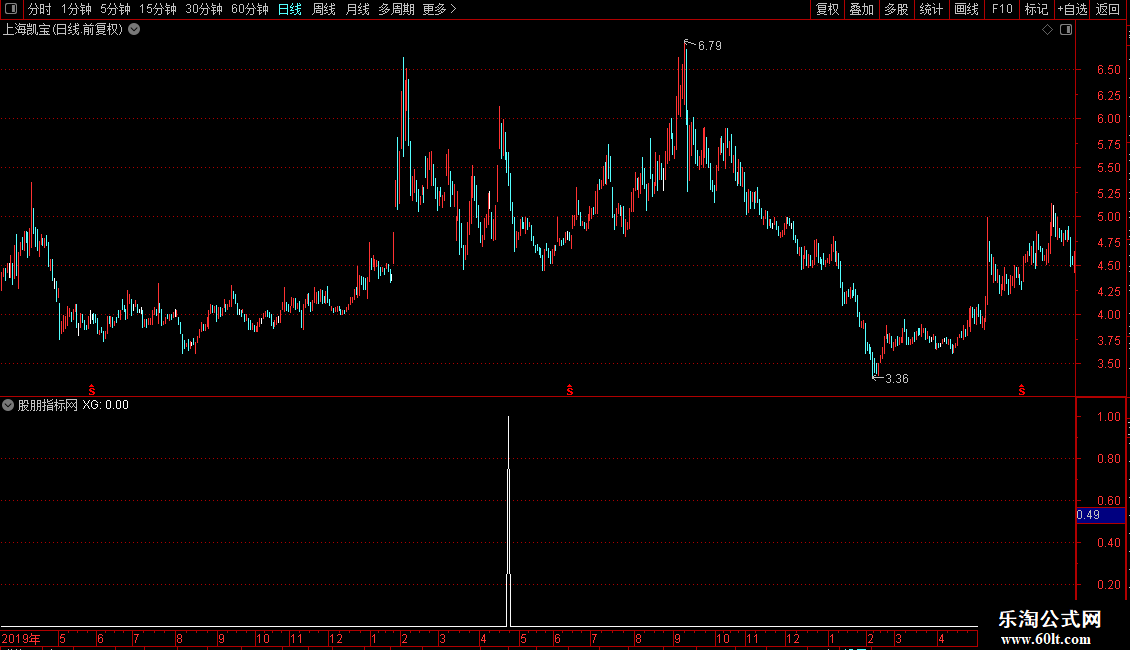Click the 上海凯宝(日线.前复权) title text
This screenshot has height=650, width=1130.
(63, 30)
